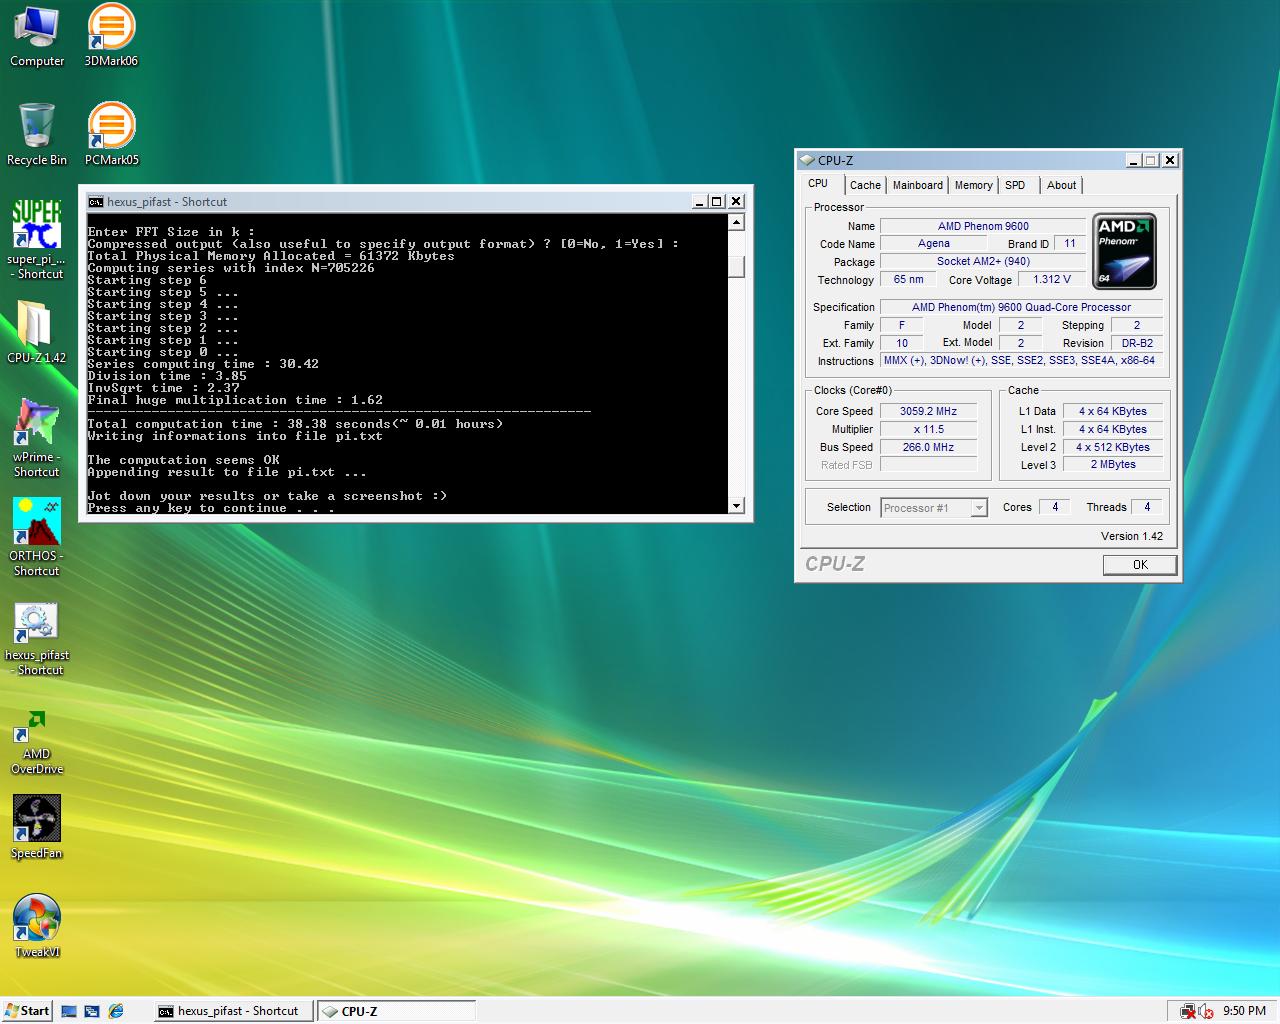Expand the Processor #1 selection dropdown
1280x1024 pixels.
[x=979, y=508]
